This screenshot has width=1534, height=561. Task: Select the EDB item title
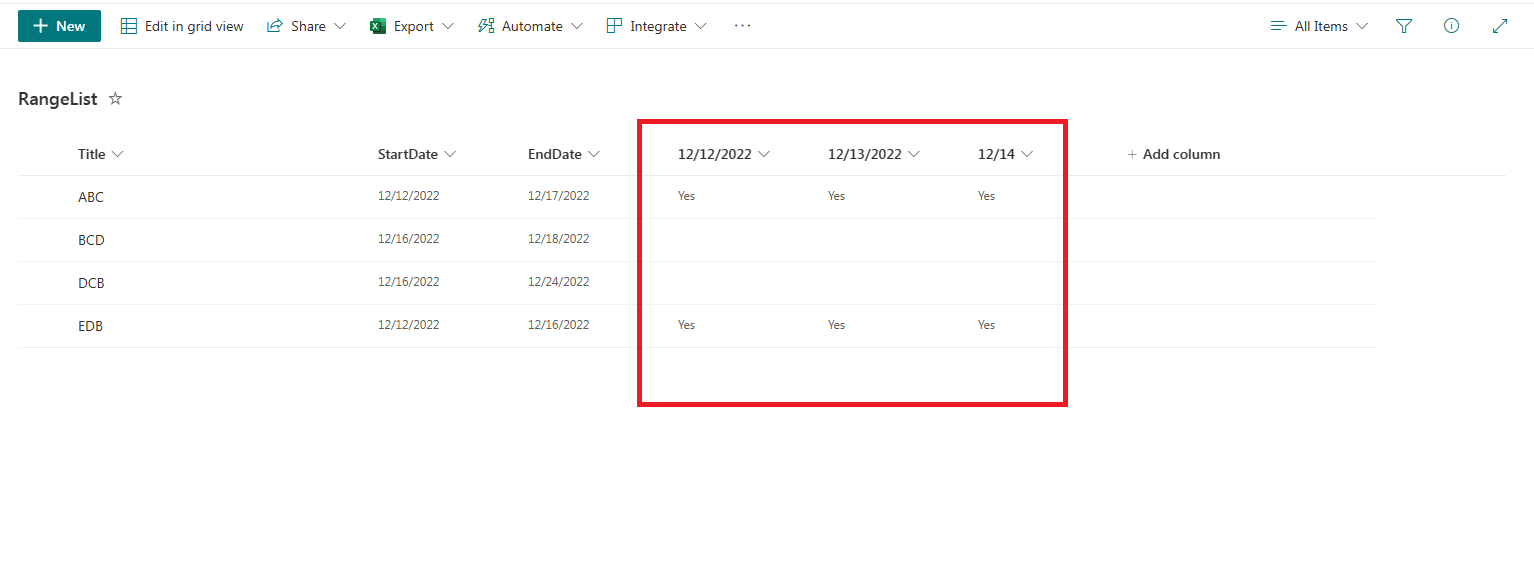click(90, 326)
